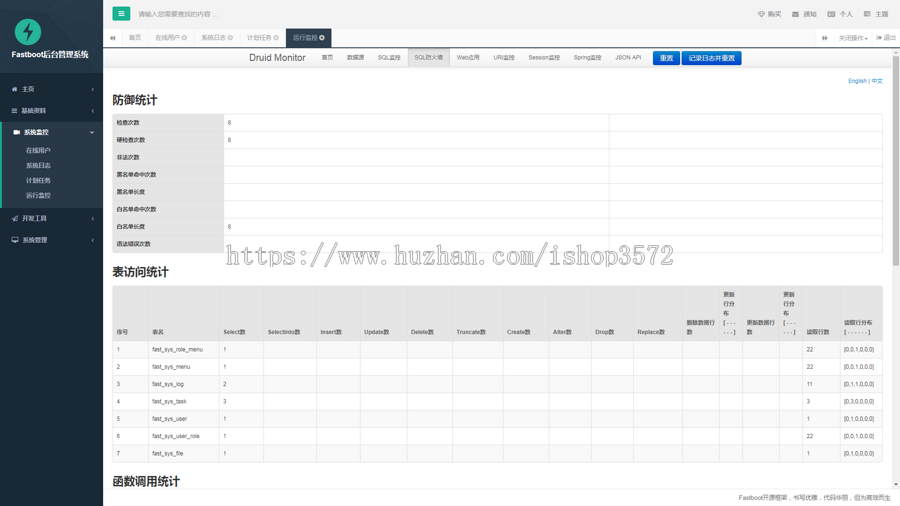Screen dimensions: 900x506
Task: Open 购买 purchase link in header
Action: click(x=769, y=14)
